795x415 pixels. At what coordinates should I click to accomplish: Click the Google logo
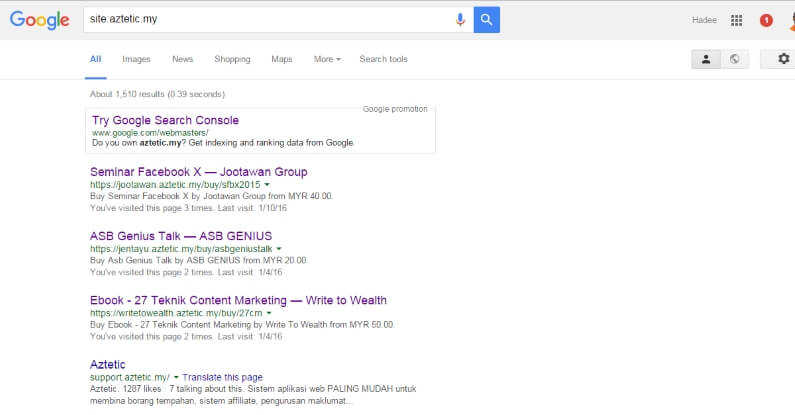pos(40,20)
